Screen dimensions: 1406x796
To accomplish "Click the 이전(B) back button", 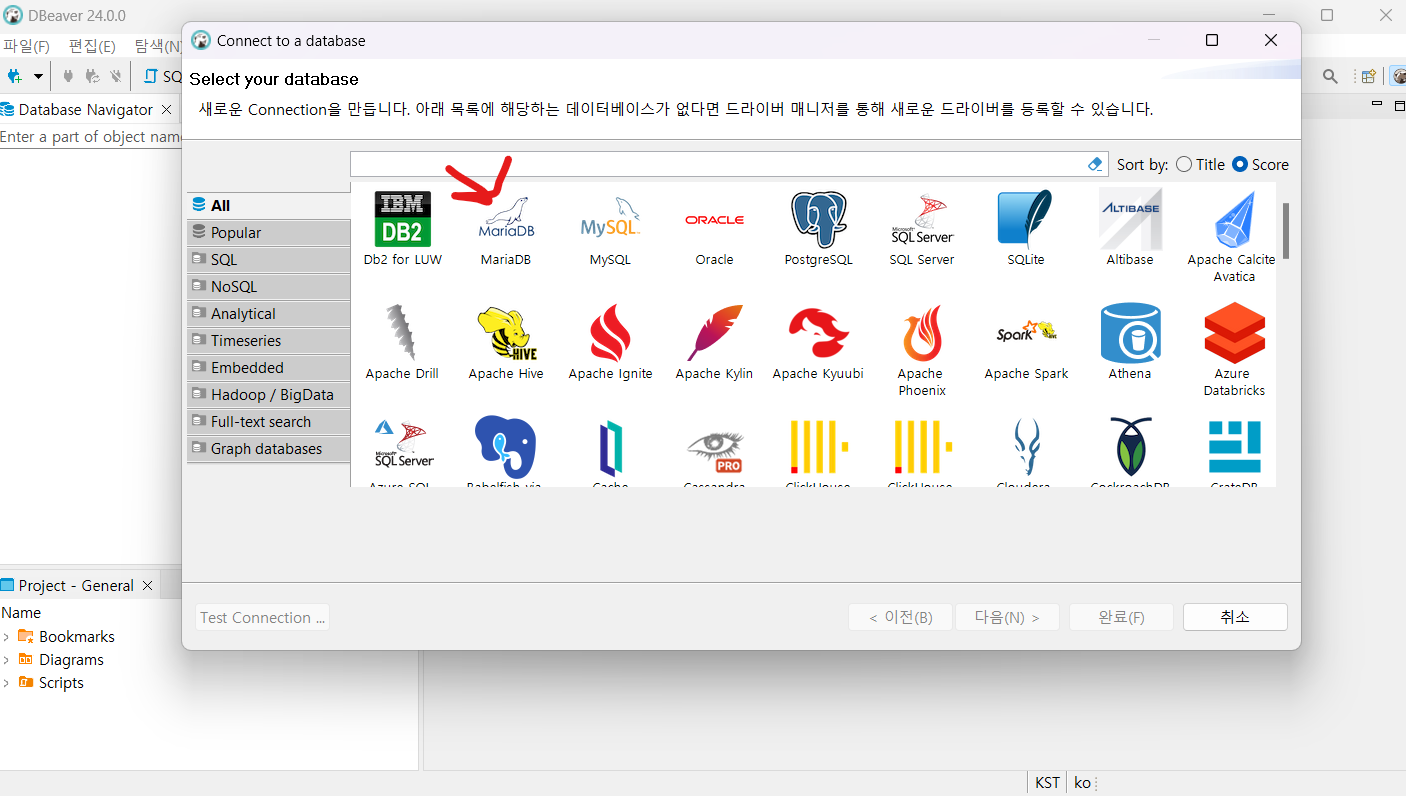I will click(x=900, y=617).
